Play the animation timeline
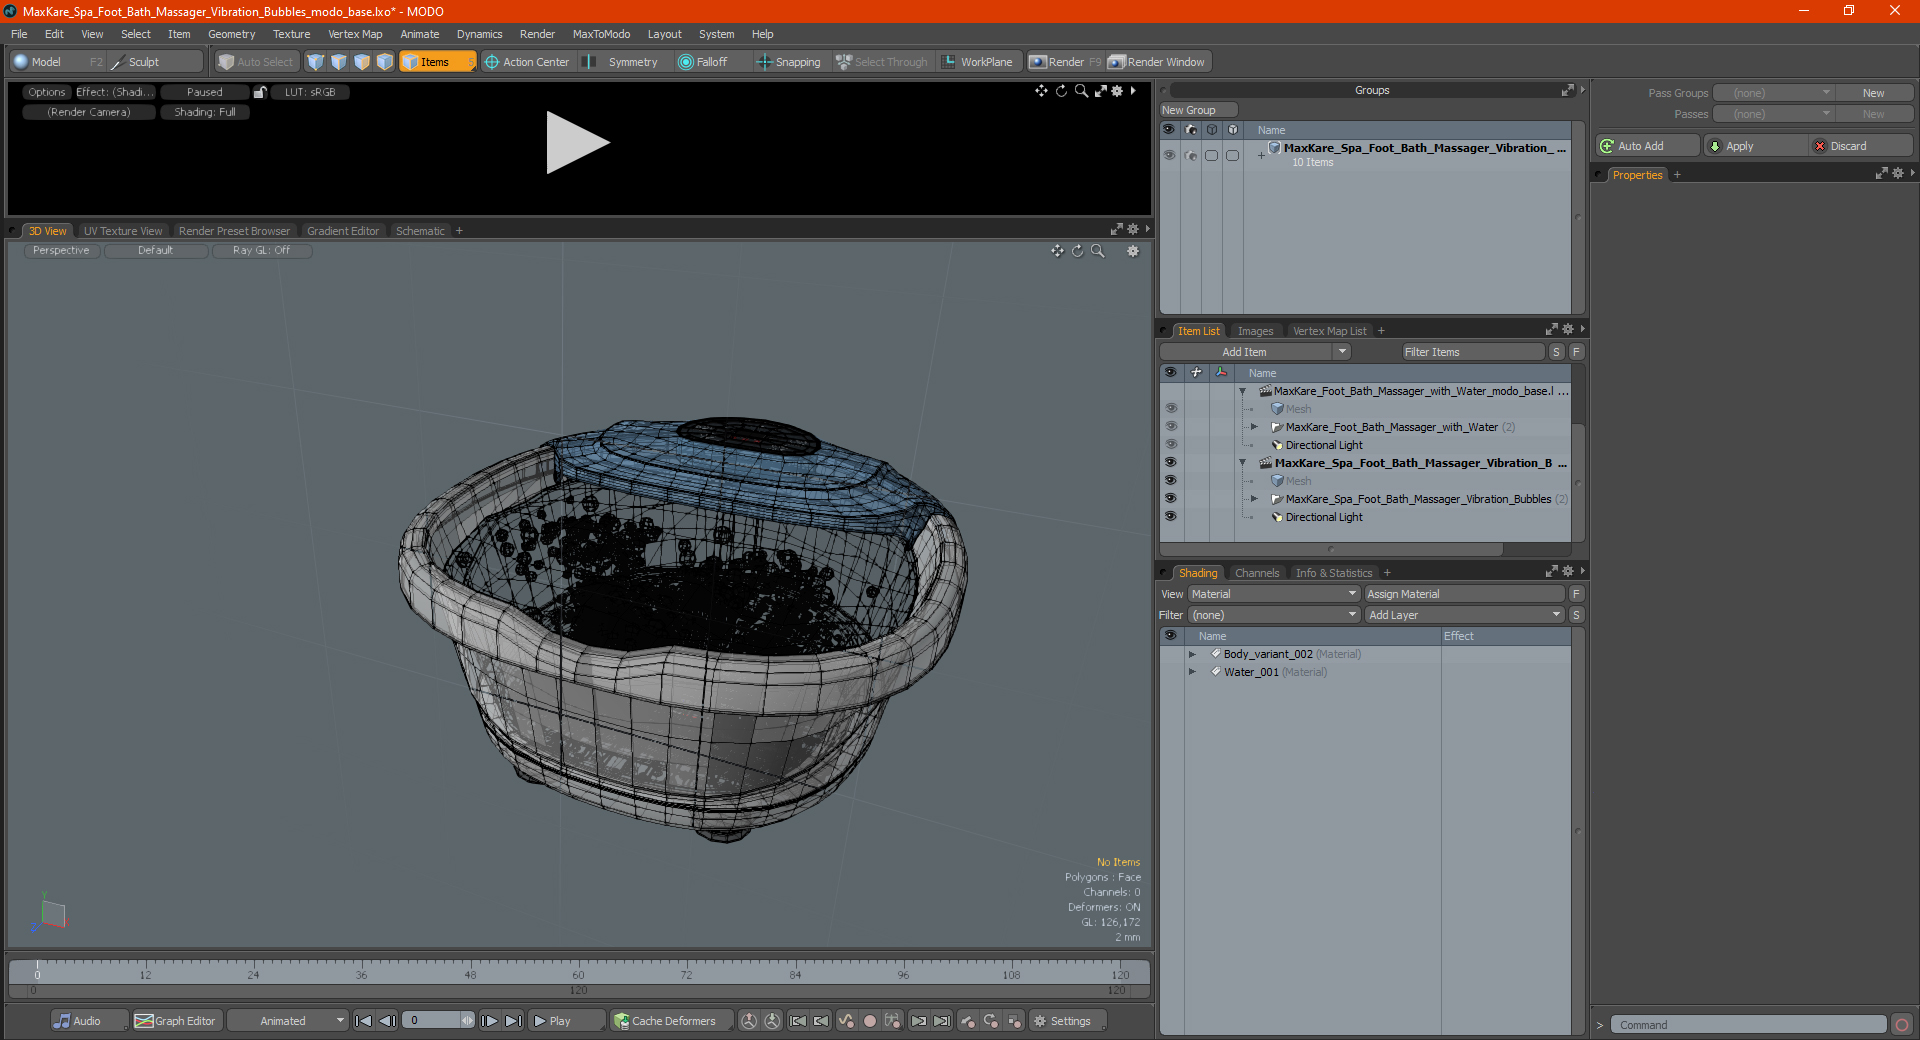 [566, 1021]
